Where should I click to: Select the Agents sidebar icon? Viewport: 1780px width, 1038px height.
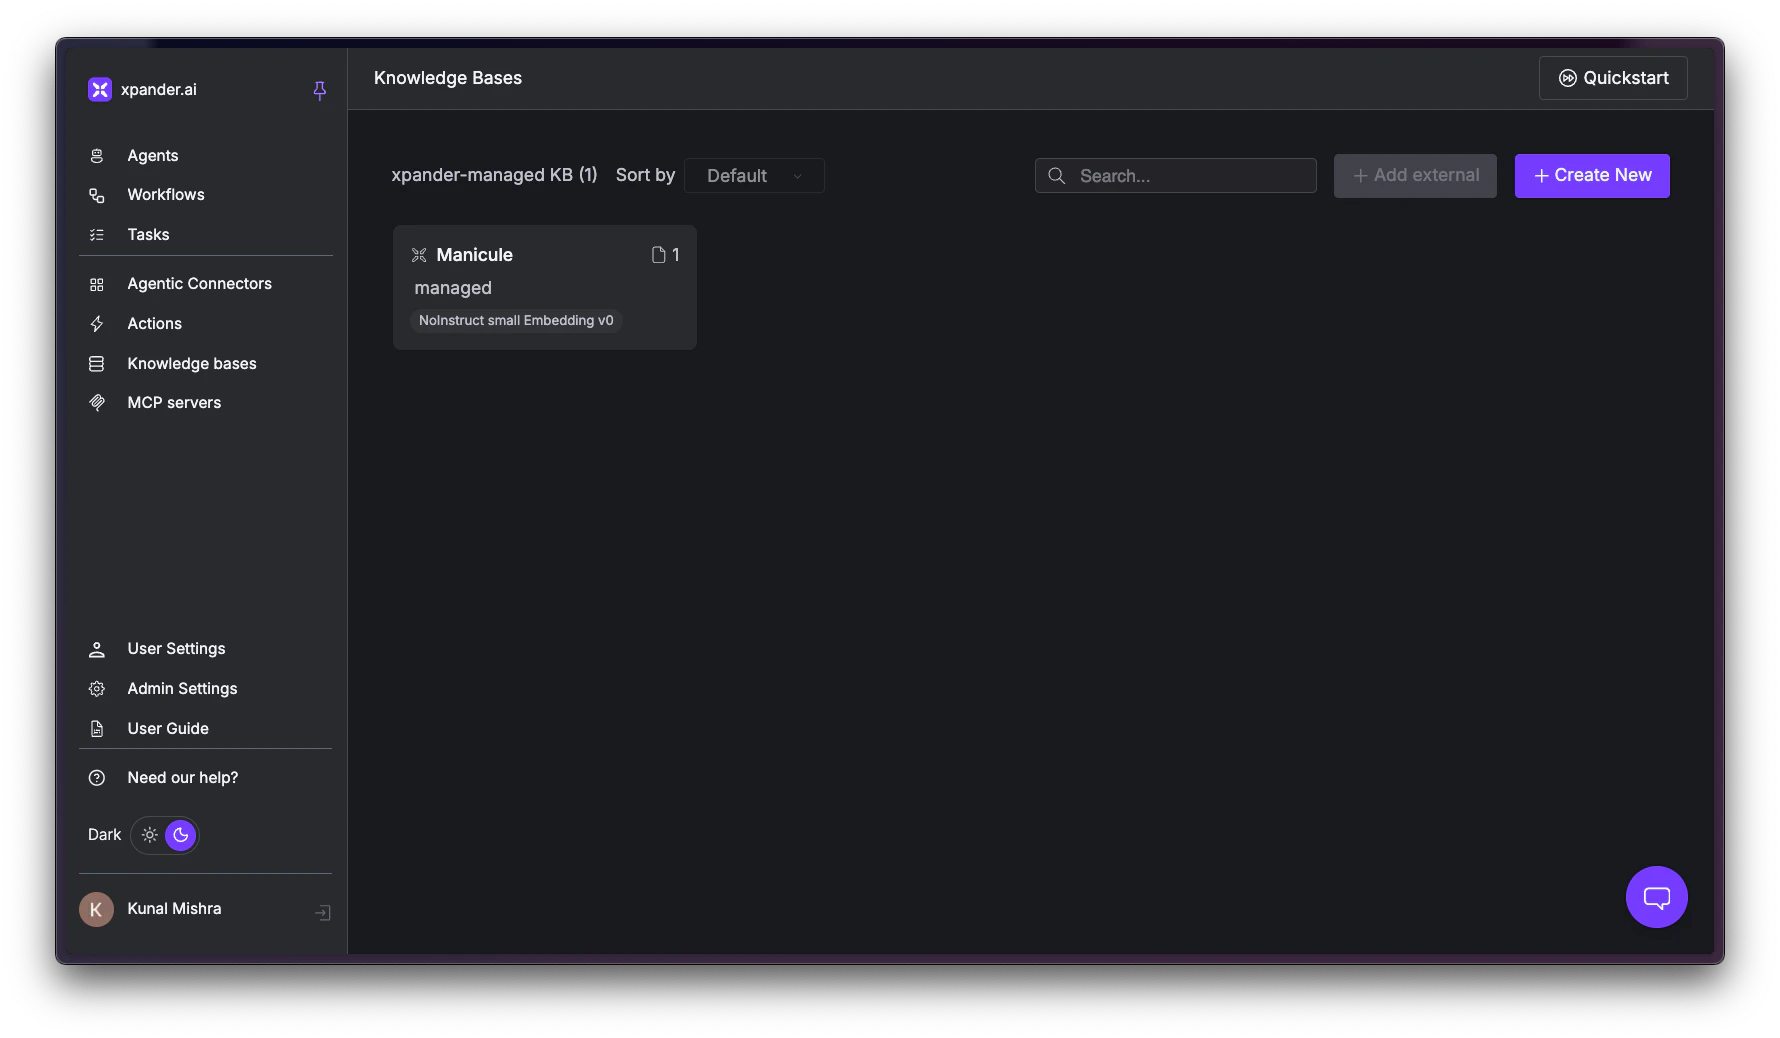click(x=97, y=156)
